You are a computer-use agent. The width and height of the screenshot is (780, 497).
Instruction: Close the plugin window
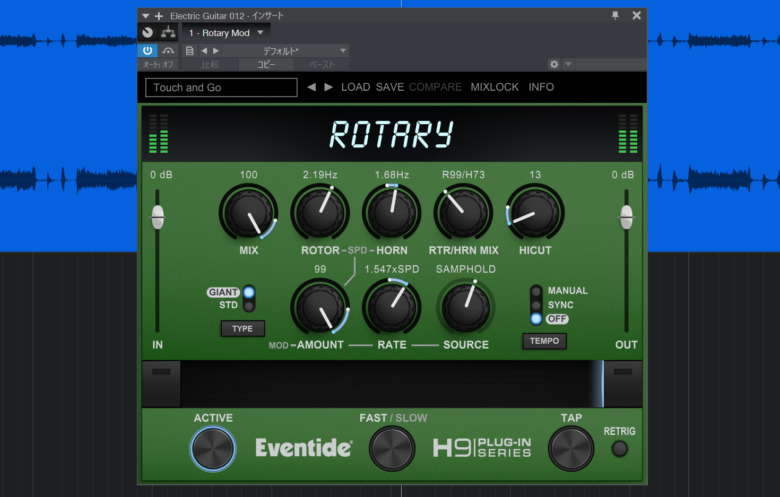point(636,15)
